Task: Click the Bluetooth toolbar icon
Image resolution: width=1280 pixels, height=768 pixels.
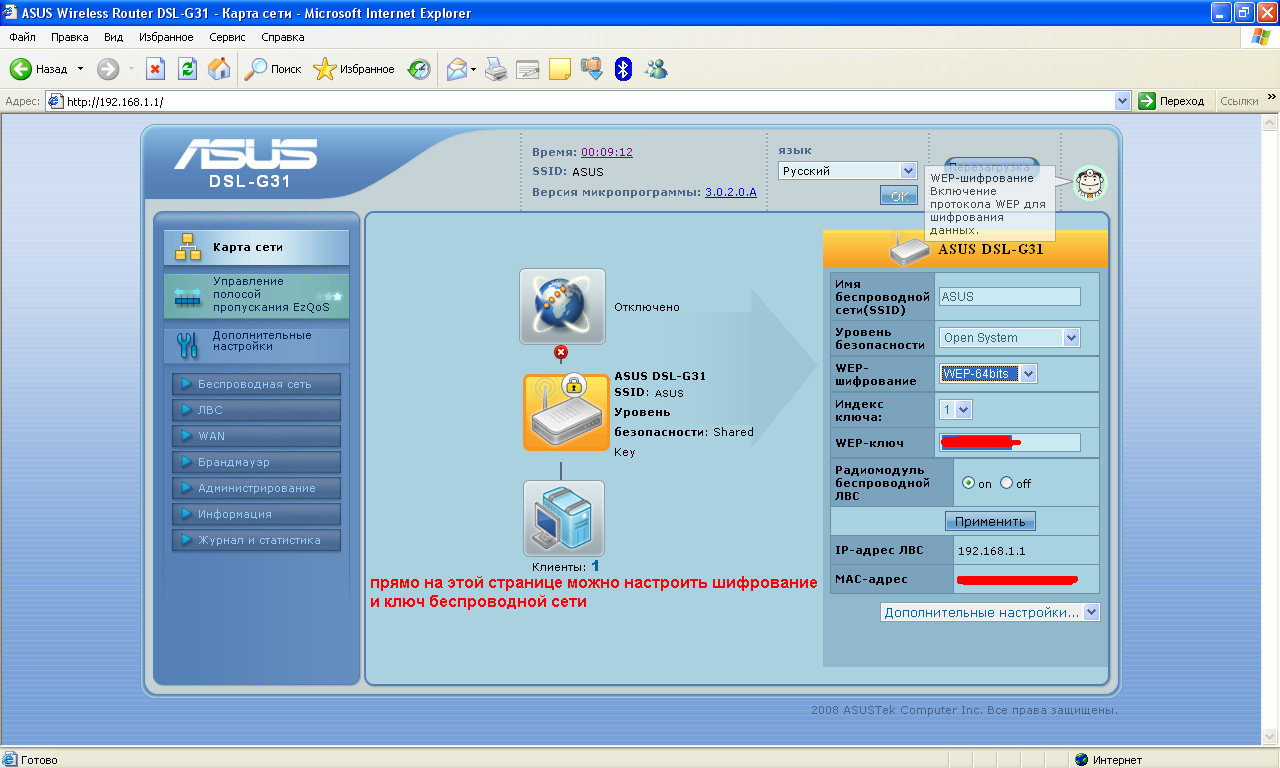Action: coord(623,69)
